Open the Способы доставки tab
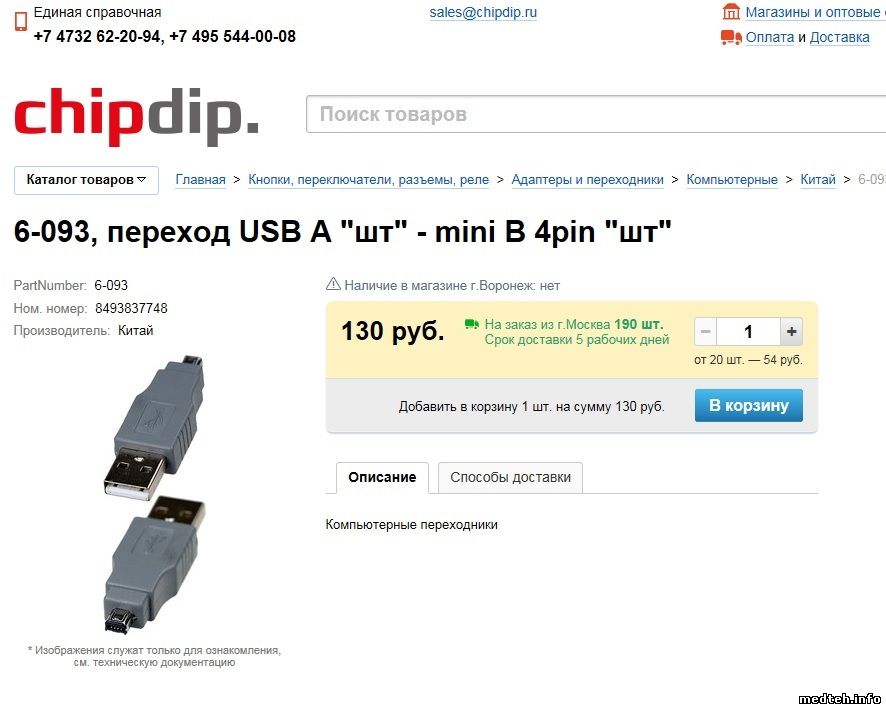 pos(510,477)
